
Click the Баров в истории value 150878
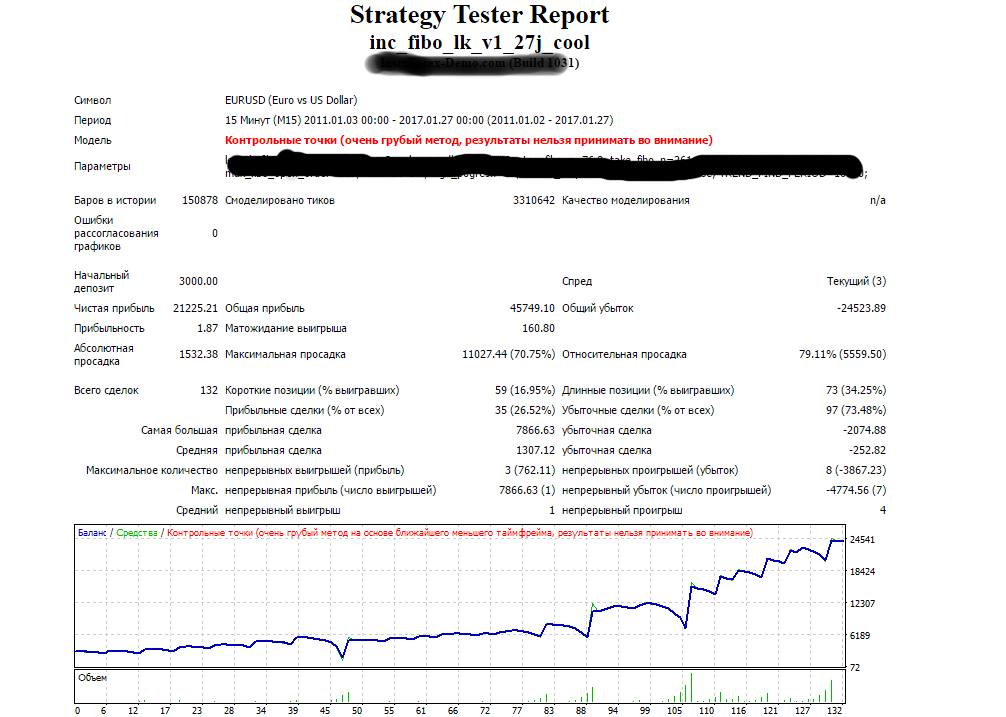[x=200, y=200]
